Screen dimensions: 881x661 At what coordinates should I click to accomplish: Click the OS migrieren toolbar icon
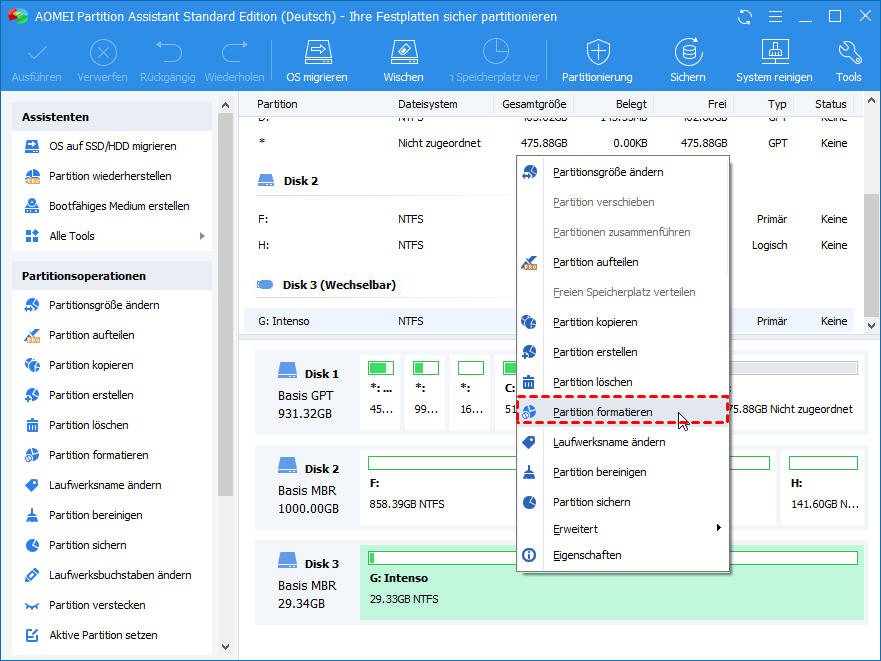pyautogui.click(x=317, y=53)
